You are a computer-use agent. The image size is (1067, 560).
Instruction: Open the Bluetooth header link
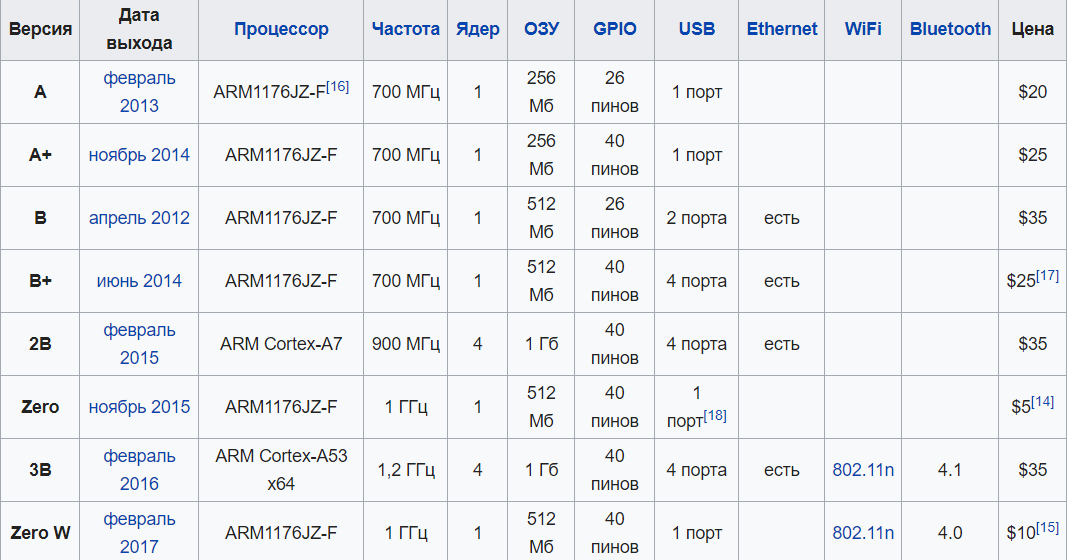[x=950, y=29]
